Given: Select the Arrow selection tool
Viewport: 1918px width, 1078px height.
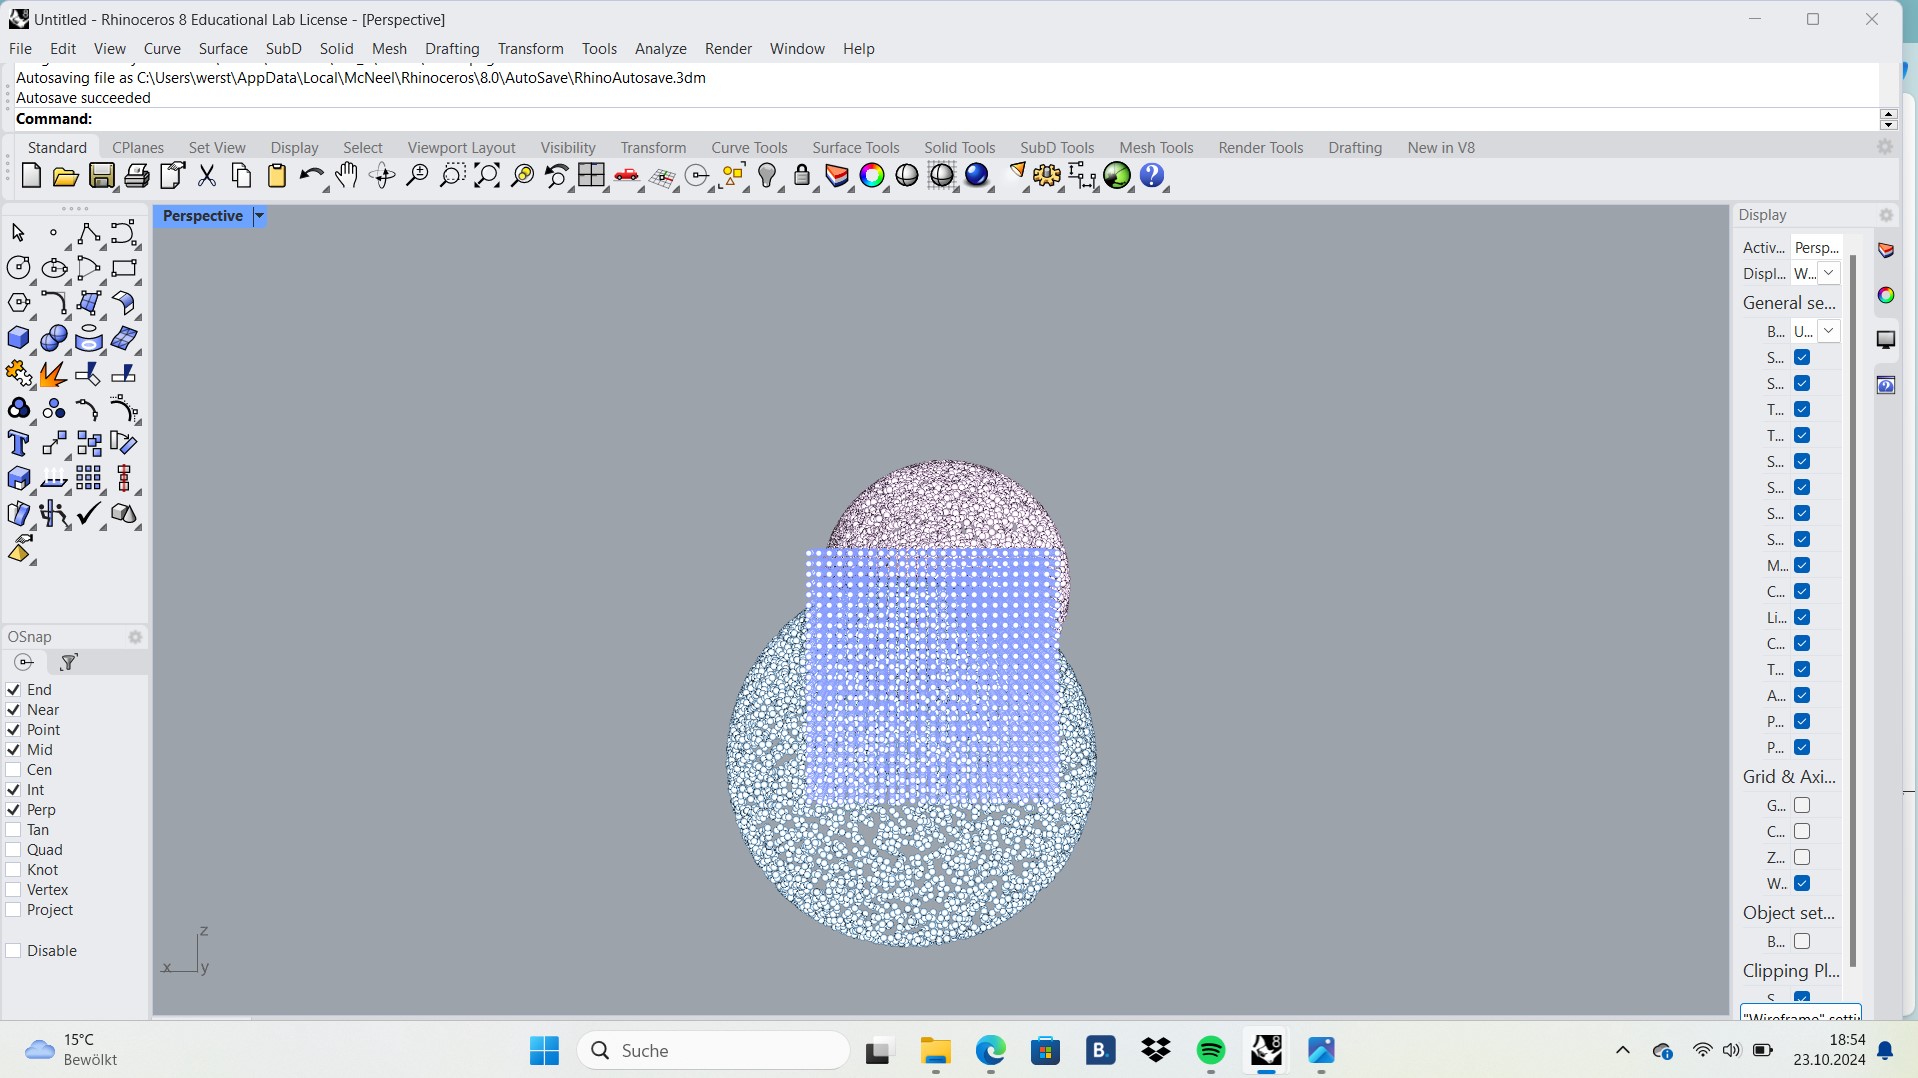Looking at the screenshot, I should click(18, 232).
